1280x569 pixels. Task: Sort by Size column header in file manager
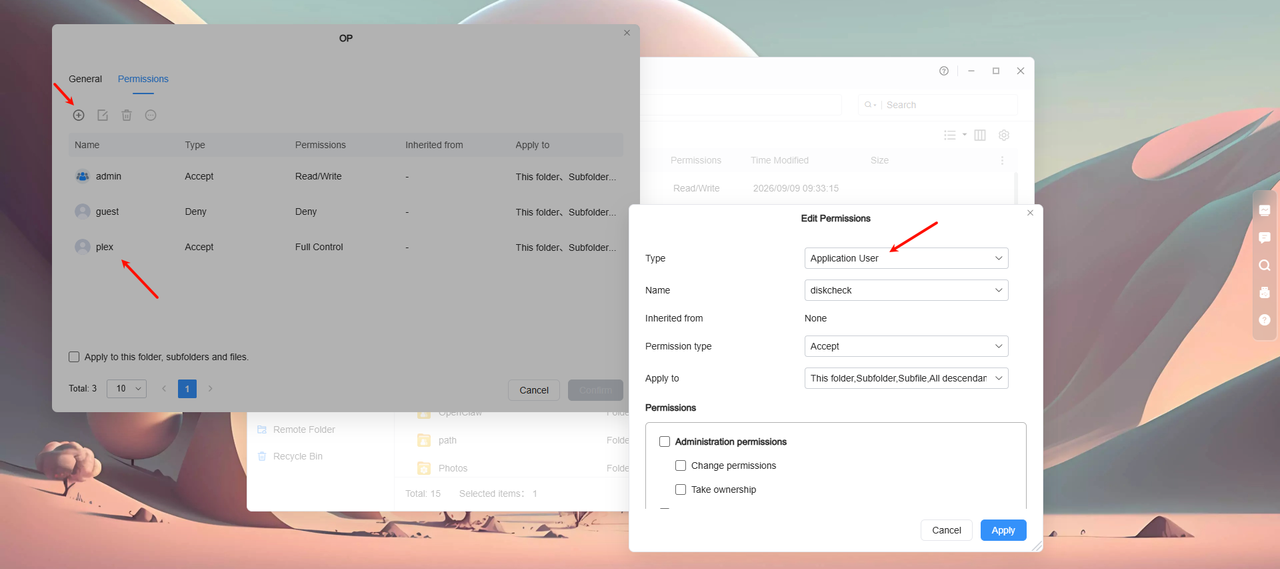click(879, 160)
